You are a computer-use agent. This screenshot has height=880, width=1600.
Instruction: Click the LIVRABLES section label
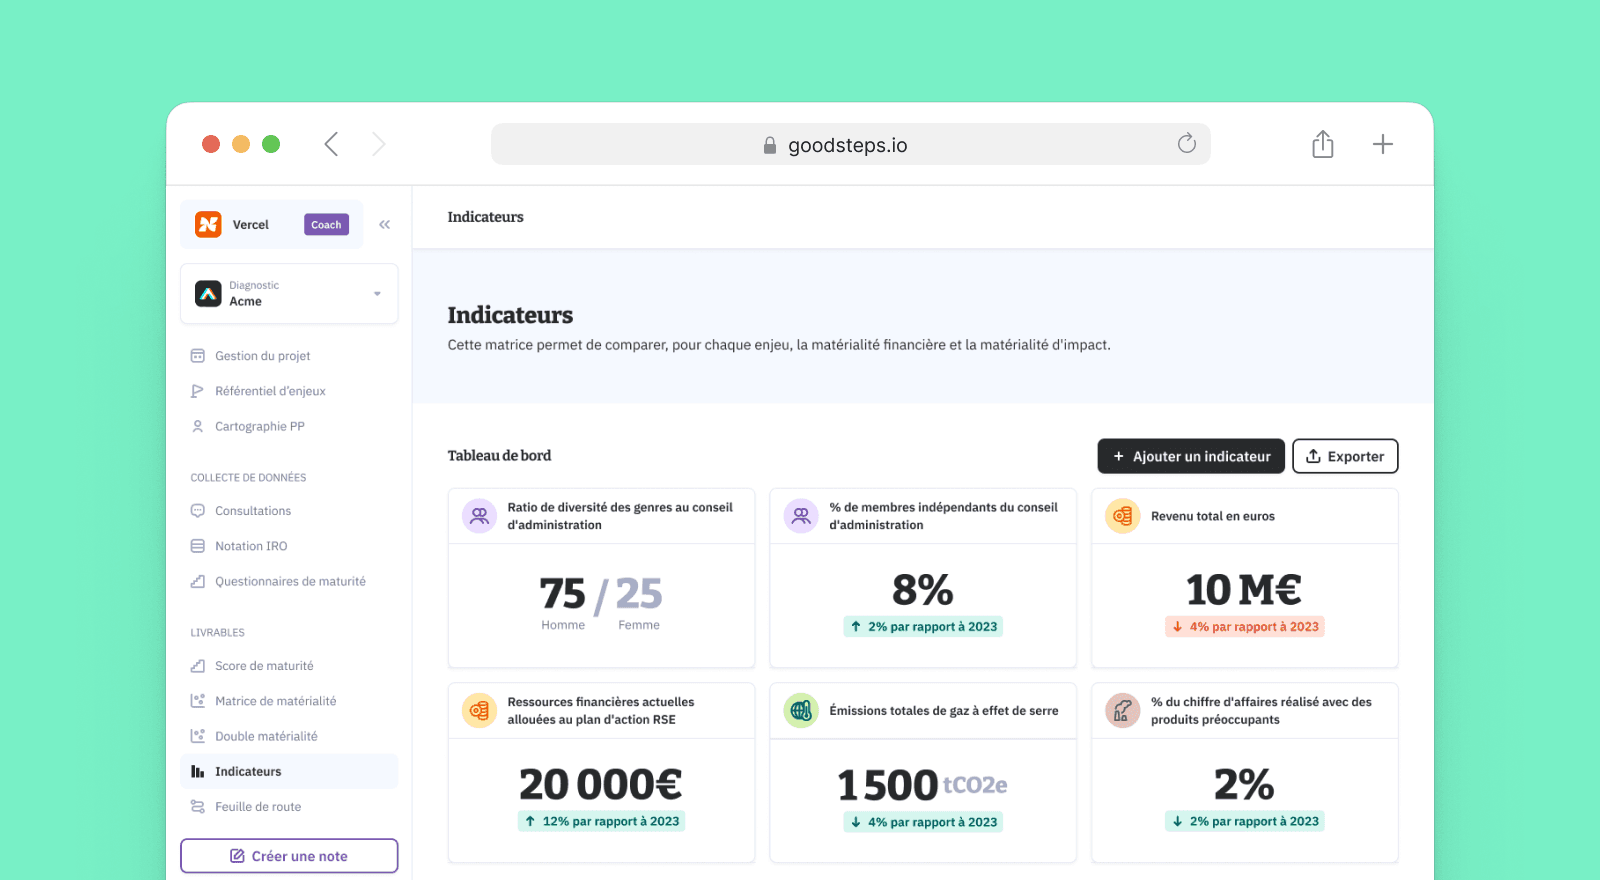(217, 633)
